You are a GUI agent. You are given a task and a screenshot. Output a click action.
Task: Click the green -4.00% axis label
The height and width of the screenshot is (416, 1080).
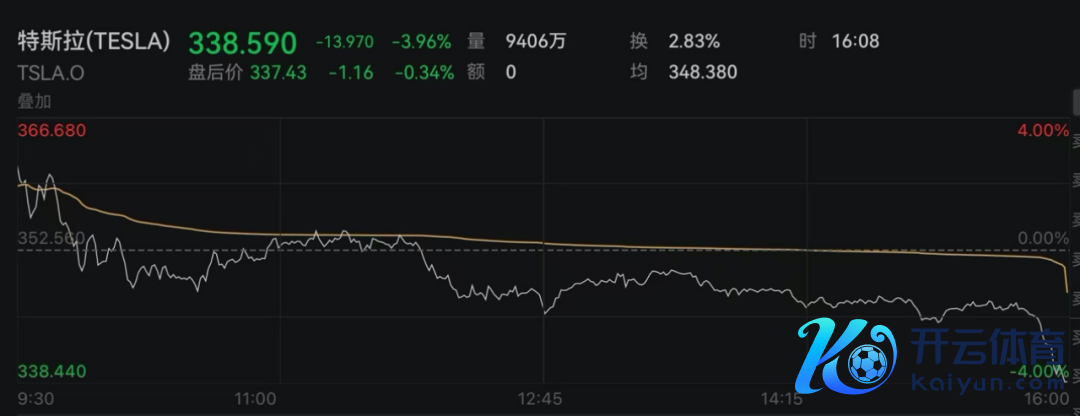[x=1040, y=372]
